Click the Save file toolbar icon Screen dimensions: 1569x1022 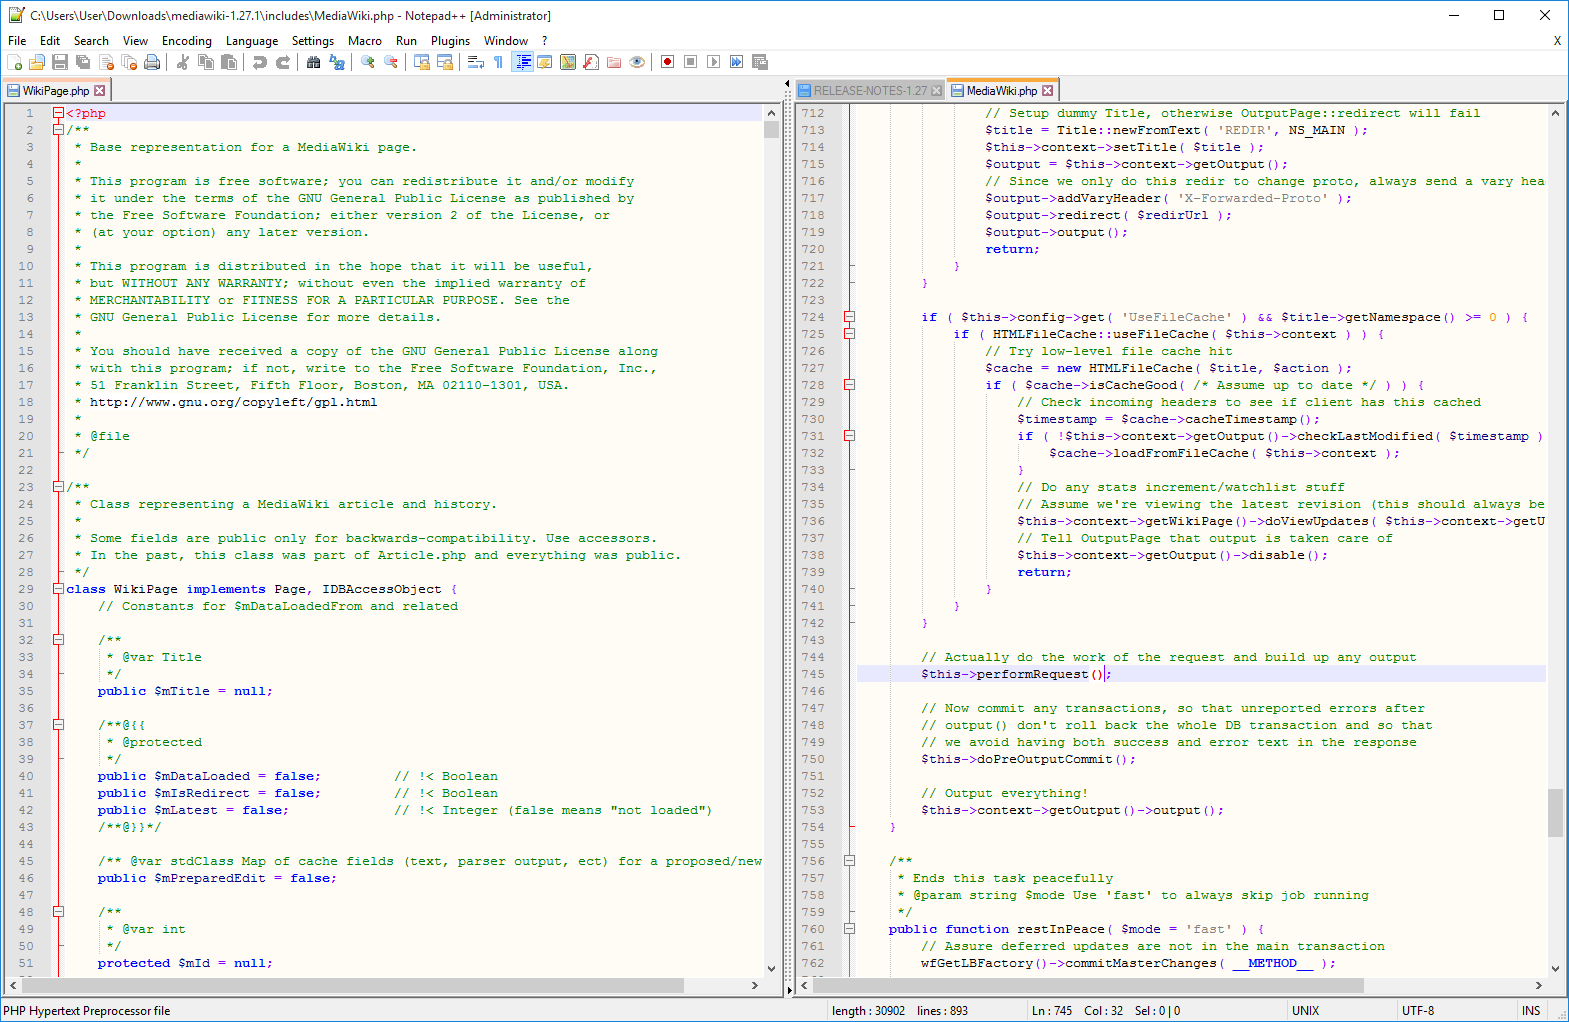pyautogui.click(x=60, y=62)
